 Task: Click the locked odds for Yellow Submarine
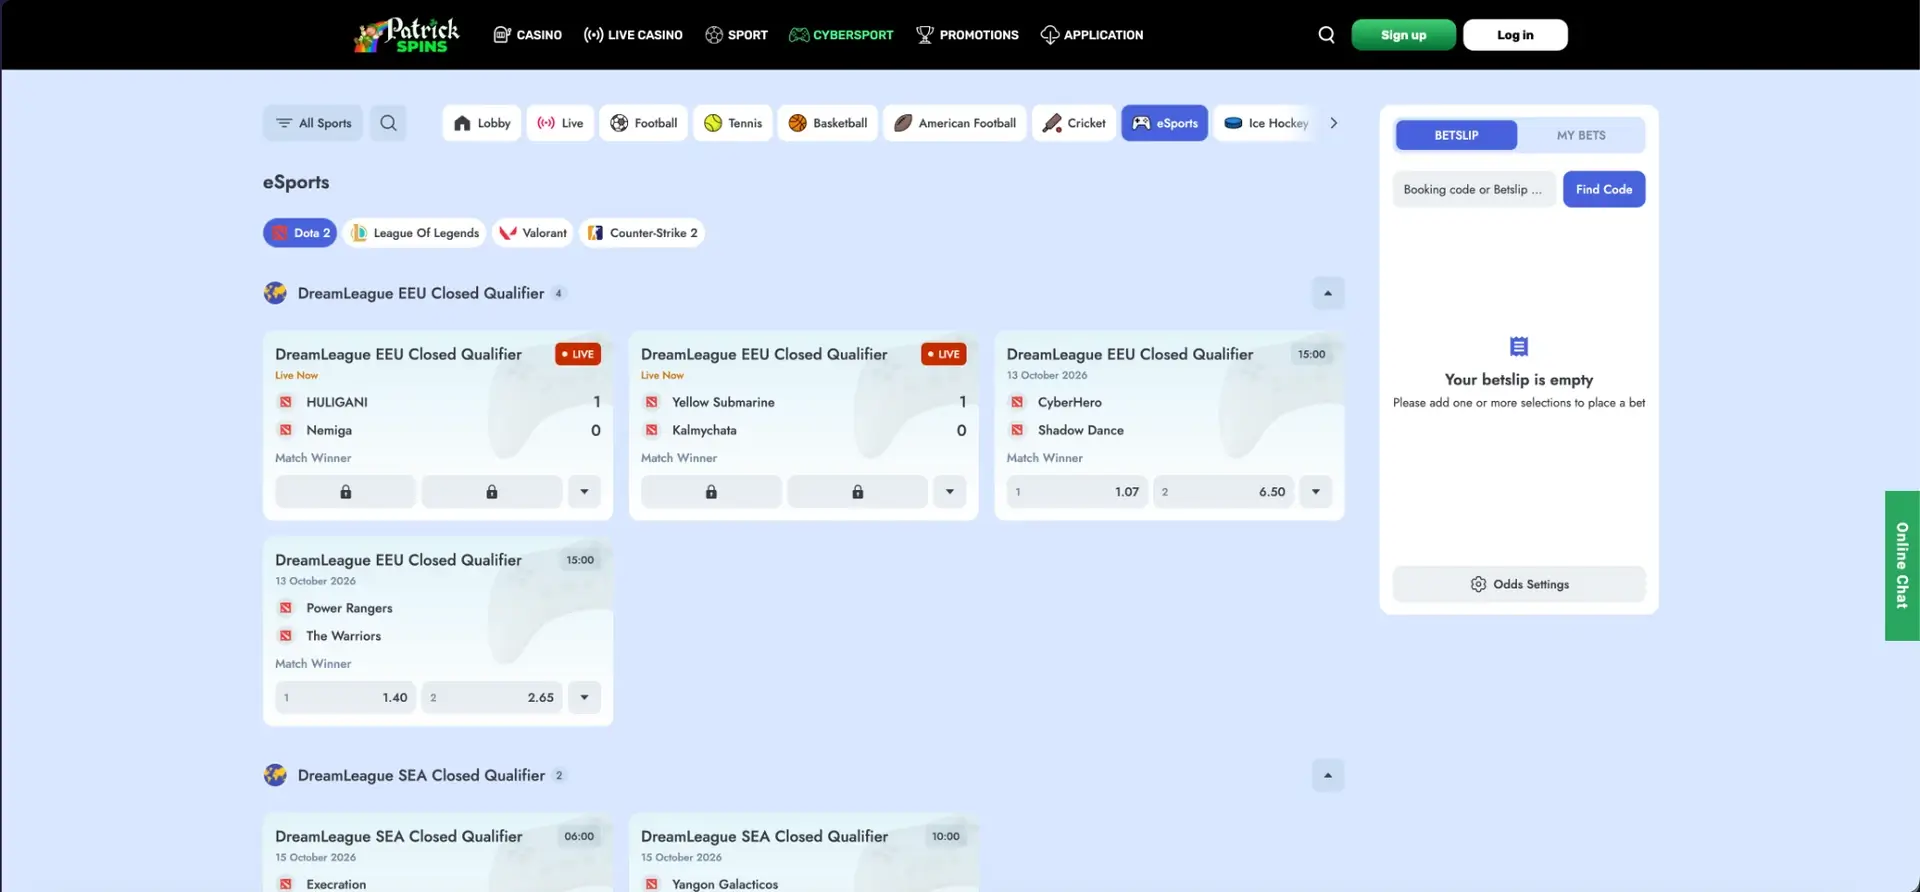point(711,492)
